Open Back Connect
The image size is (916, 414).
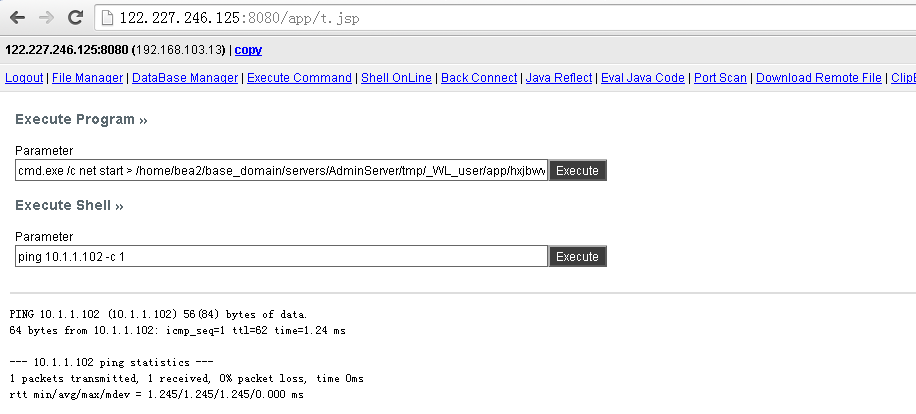(479, 78)
